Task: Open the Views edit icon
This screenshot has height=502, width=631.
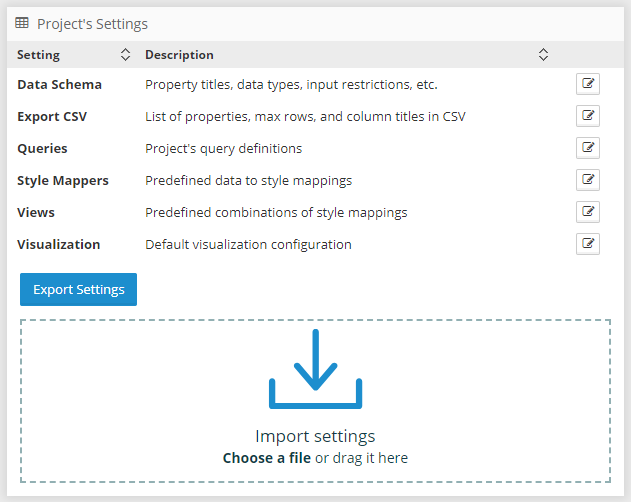Action: (588, 212)
